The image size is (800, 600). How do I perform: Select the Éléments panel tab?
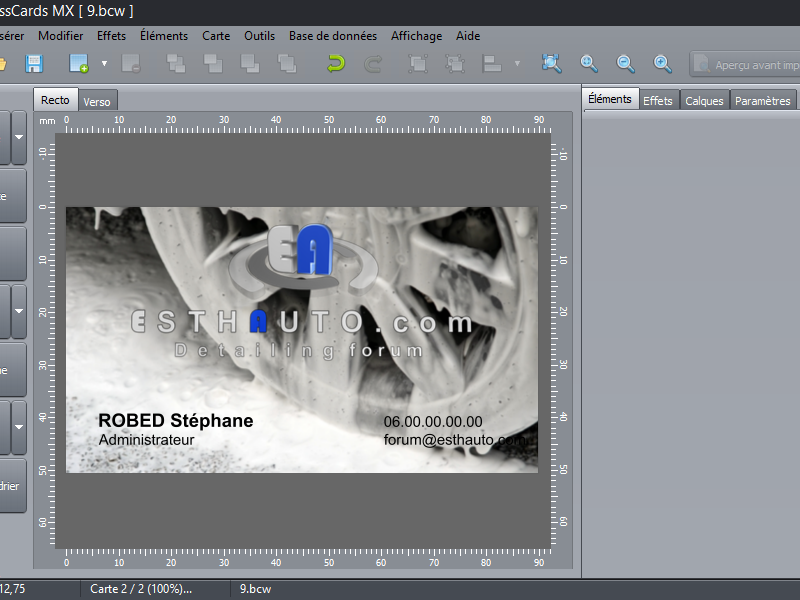(x=610, y=99)
